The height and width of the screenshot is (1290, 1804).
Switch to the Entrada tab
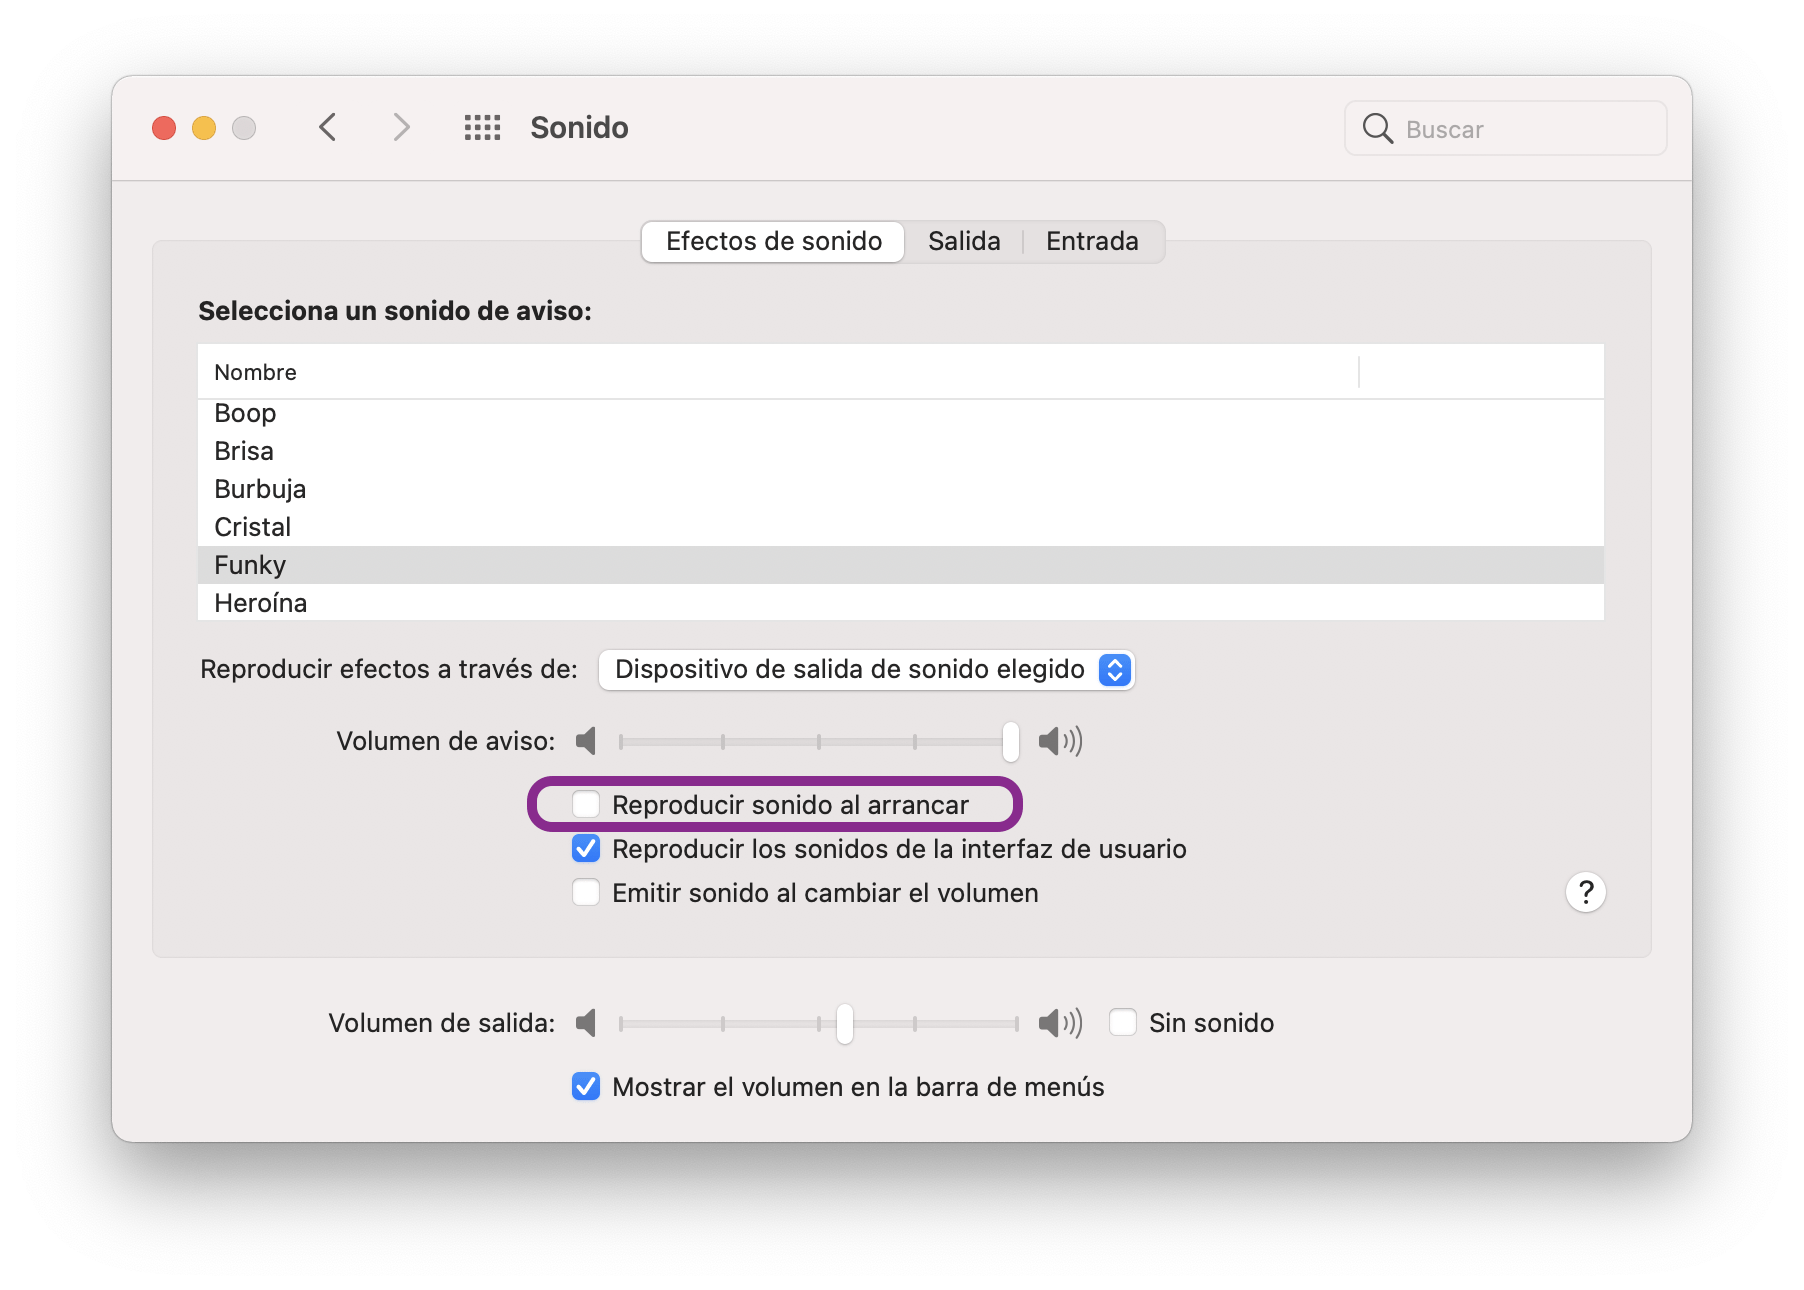1092,241
